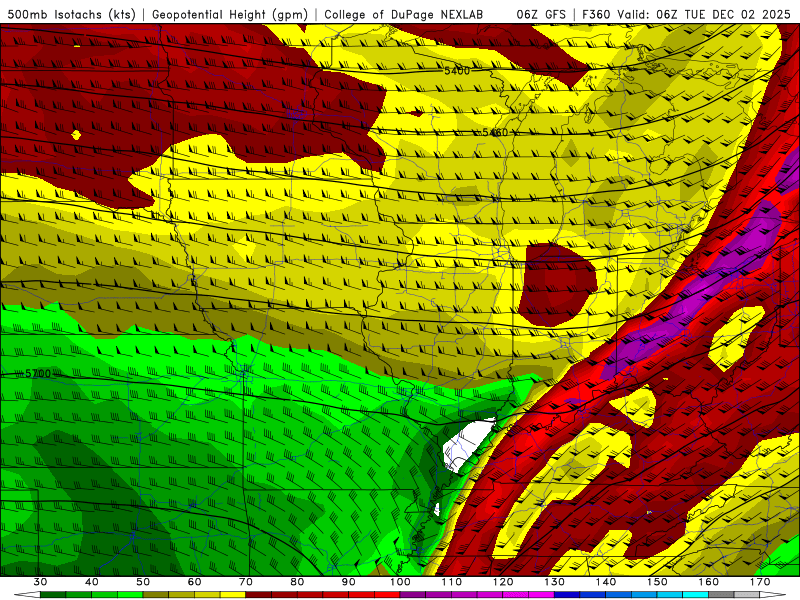Click the 'F360 Valid: 06Z TUE DEC 02 2025' text
This screenshot has width=800, height=600.
tap(686, 15)
